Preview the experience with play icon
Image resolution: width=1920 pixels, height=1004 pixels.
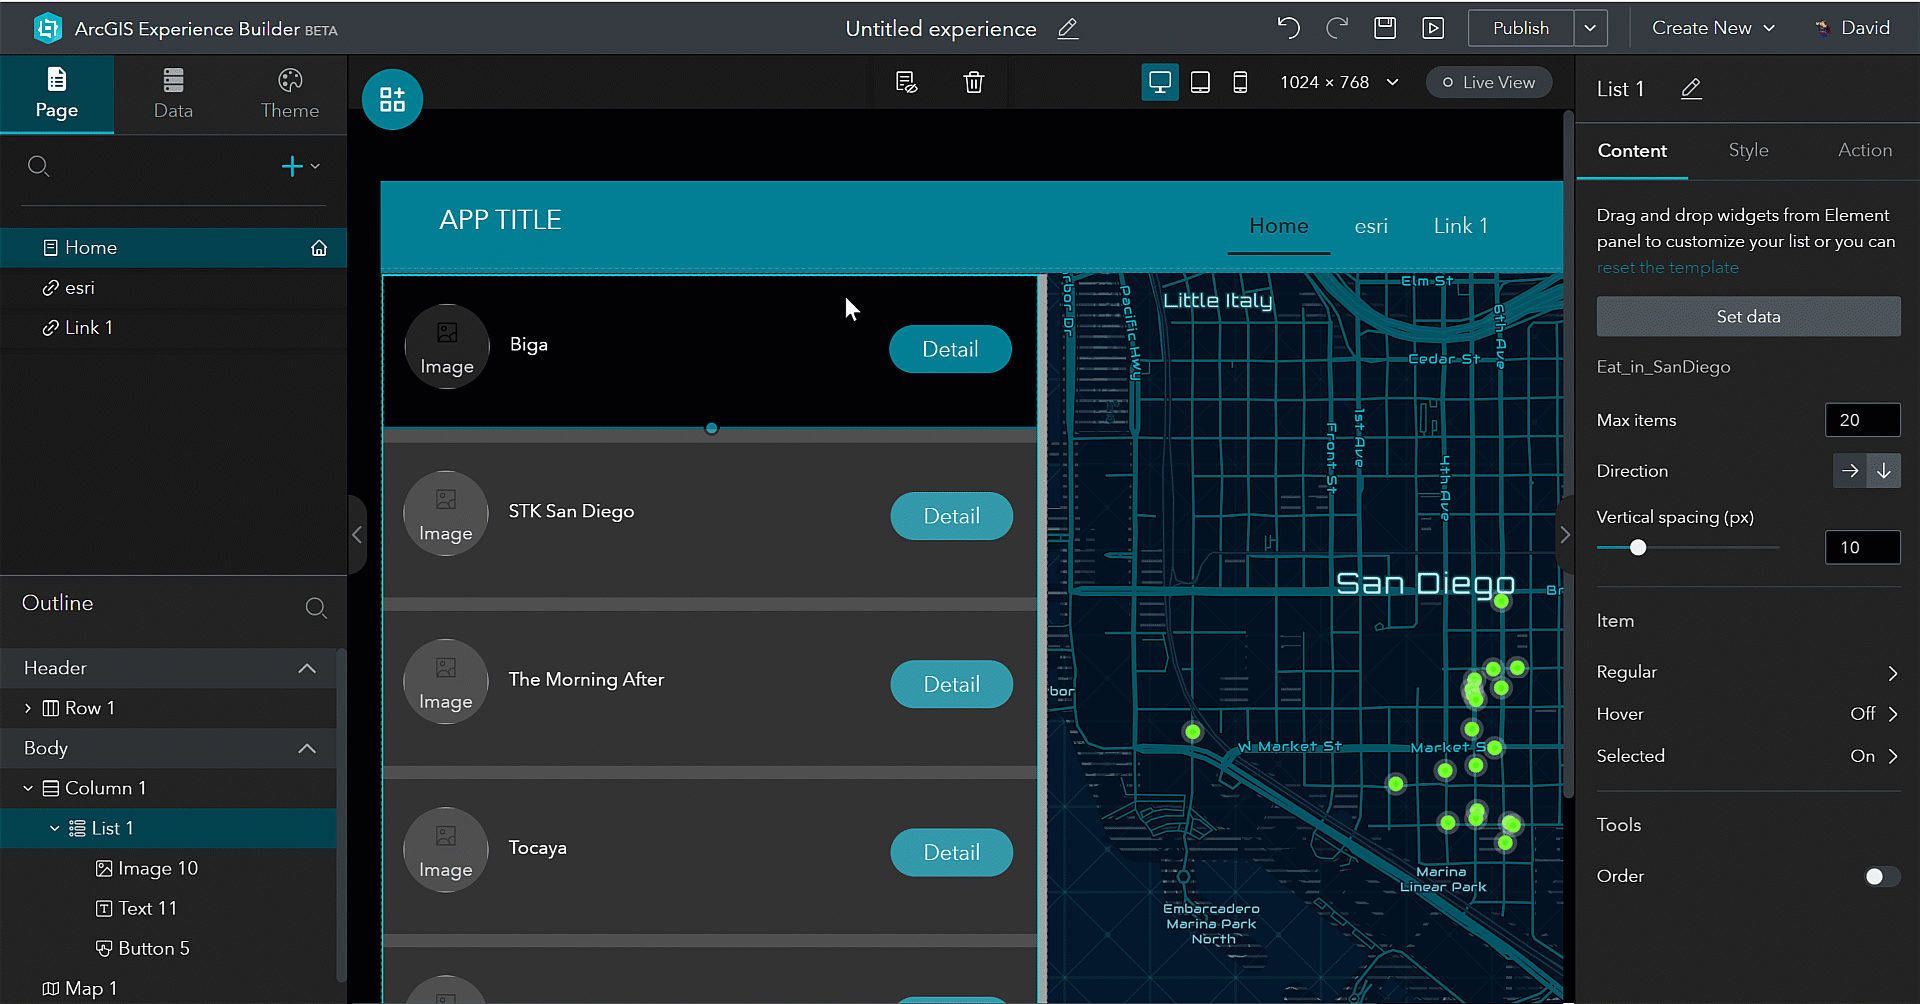1433,28
